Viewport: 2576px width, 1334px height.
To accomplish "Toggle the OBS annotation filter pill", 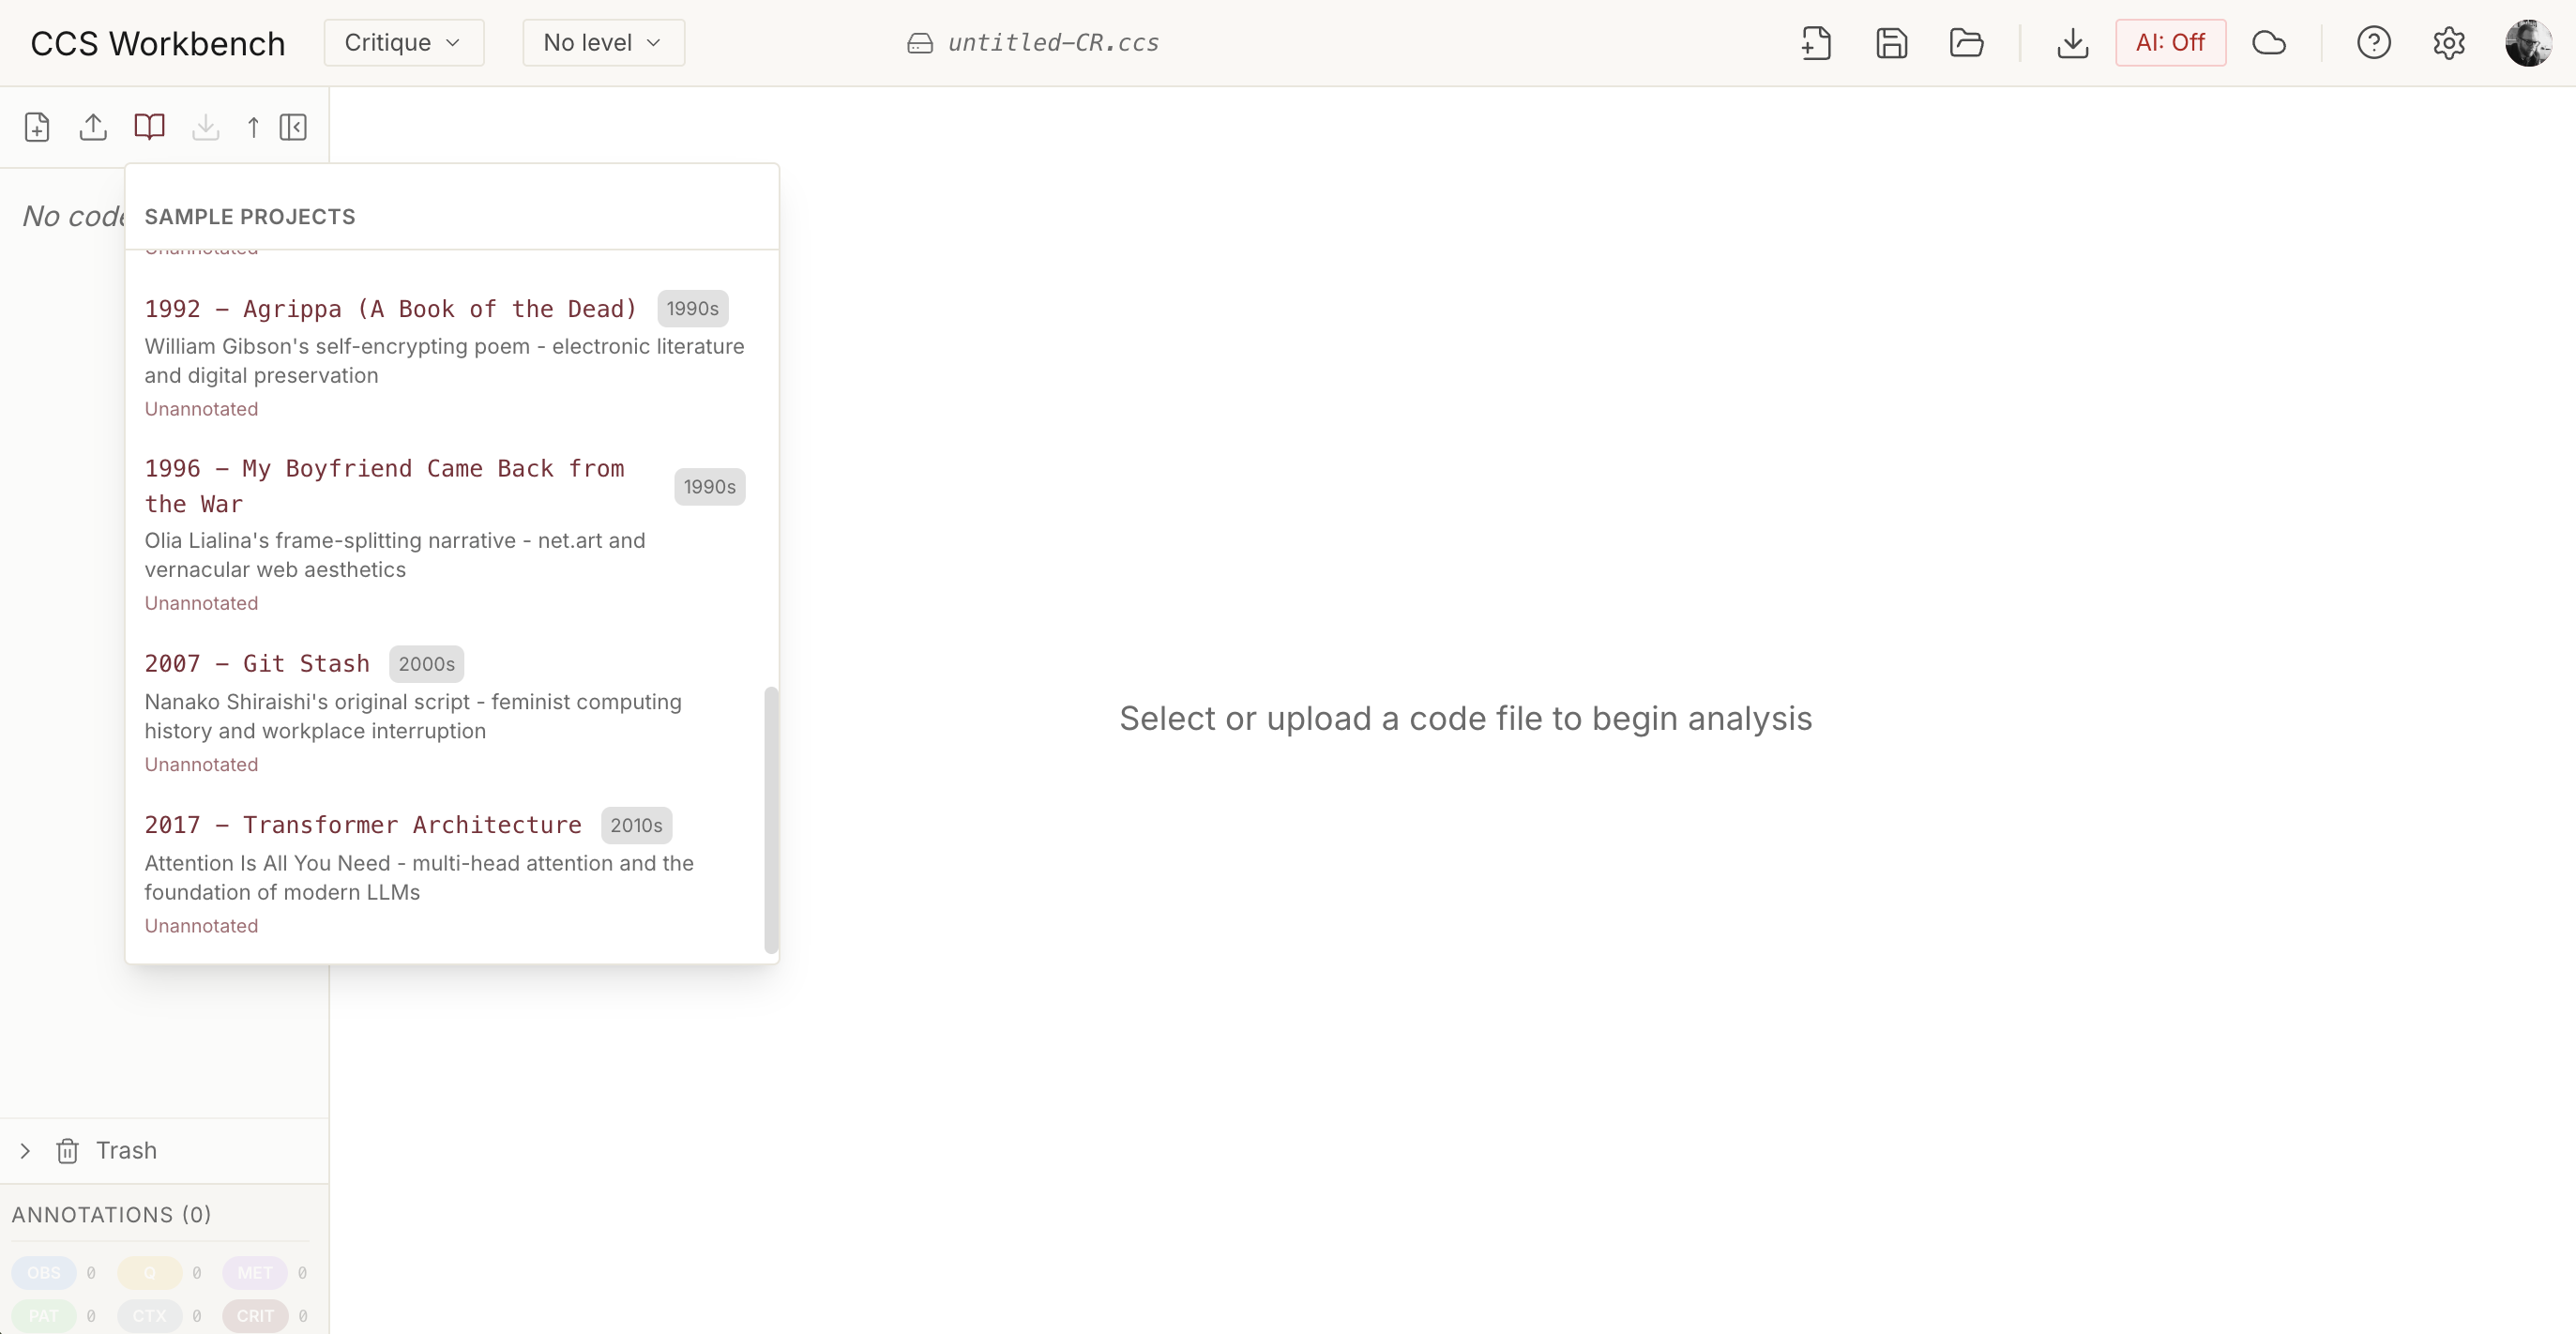I will [44, 1272].
